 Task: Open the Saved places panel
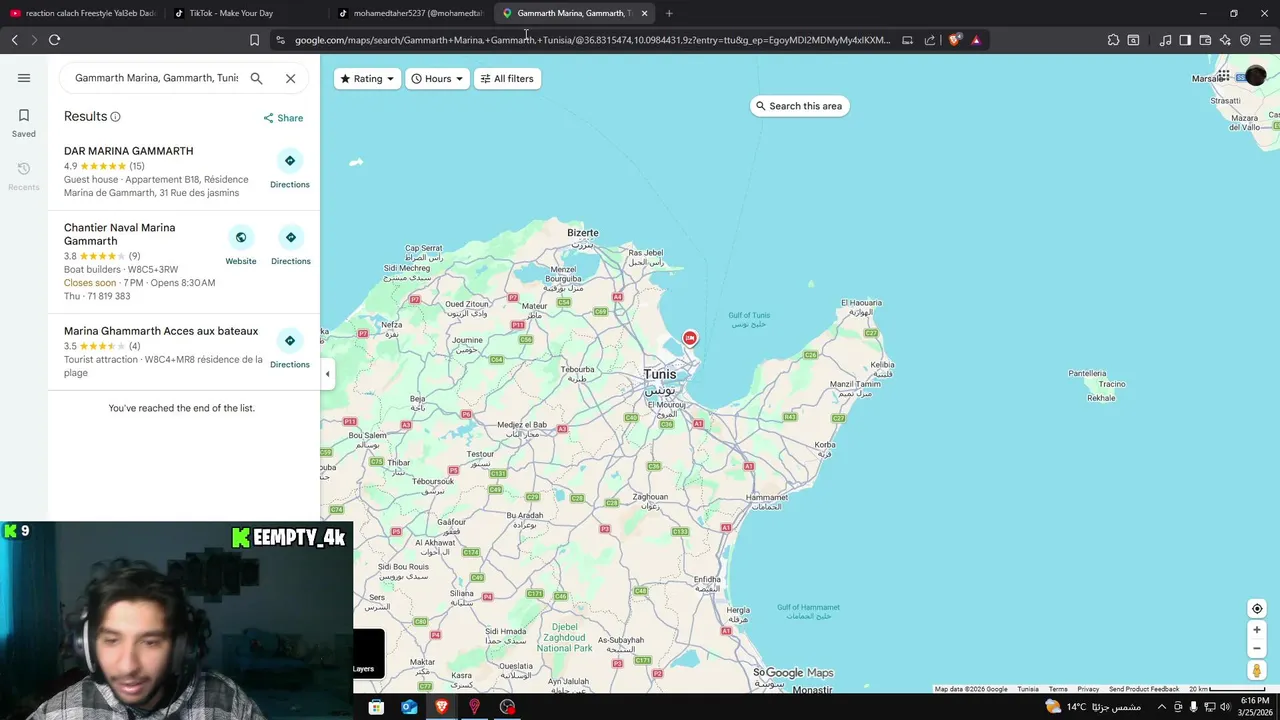click(24, 123)
